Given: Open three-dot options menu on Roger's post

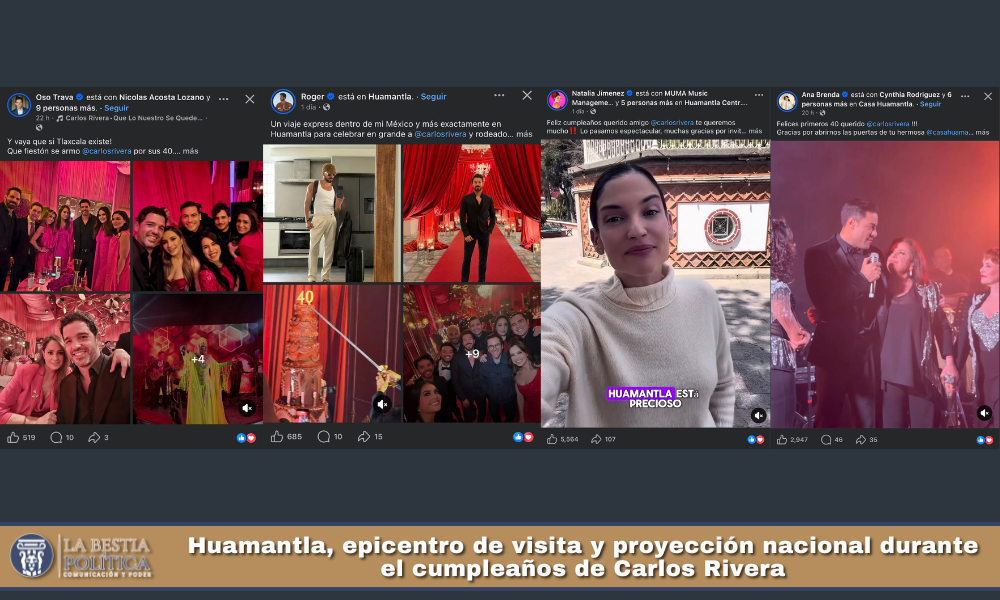Looking at the screenshot, I should [x=500, y=96].
